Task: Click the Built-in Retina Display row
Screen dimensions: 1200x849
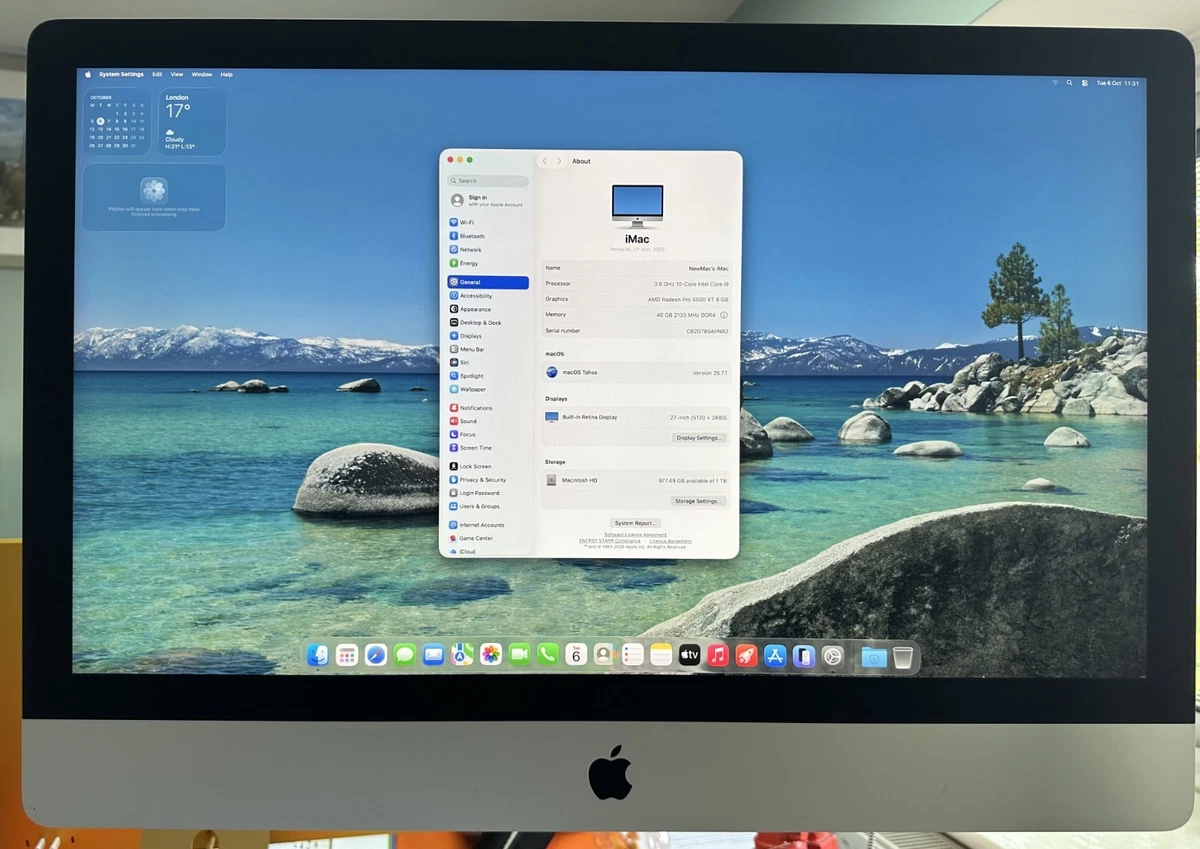Action: (x=636, y=417)
